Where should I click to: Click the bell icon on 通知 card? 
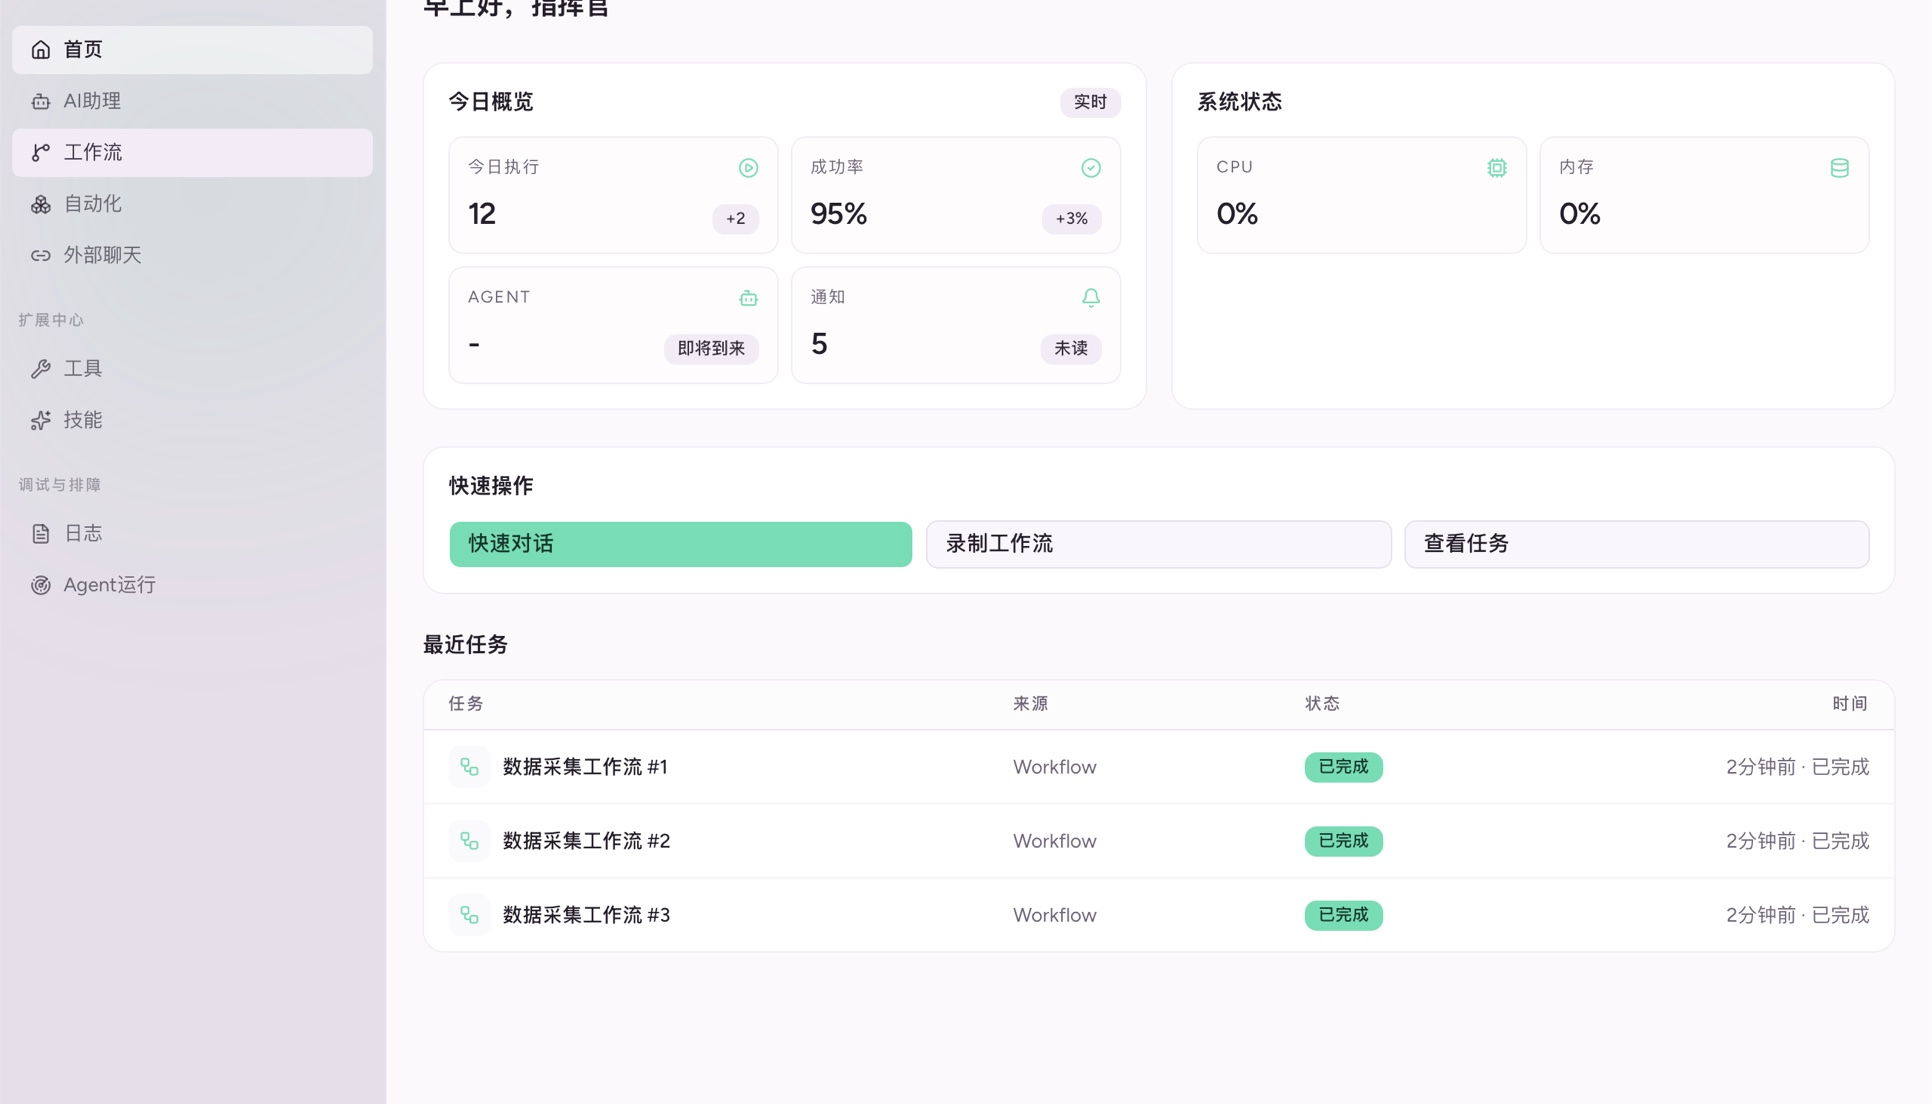tap(1090, 297)
